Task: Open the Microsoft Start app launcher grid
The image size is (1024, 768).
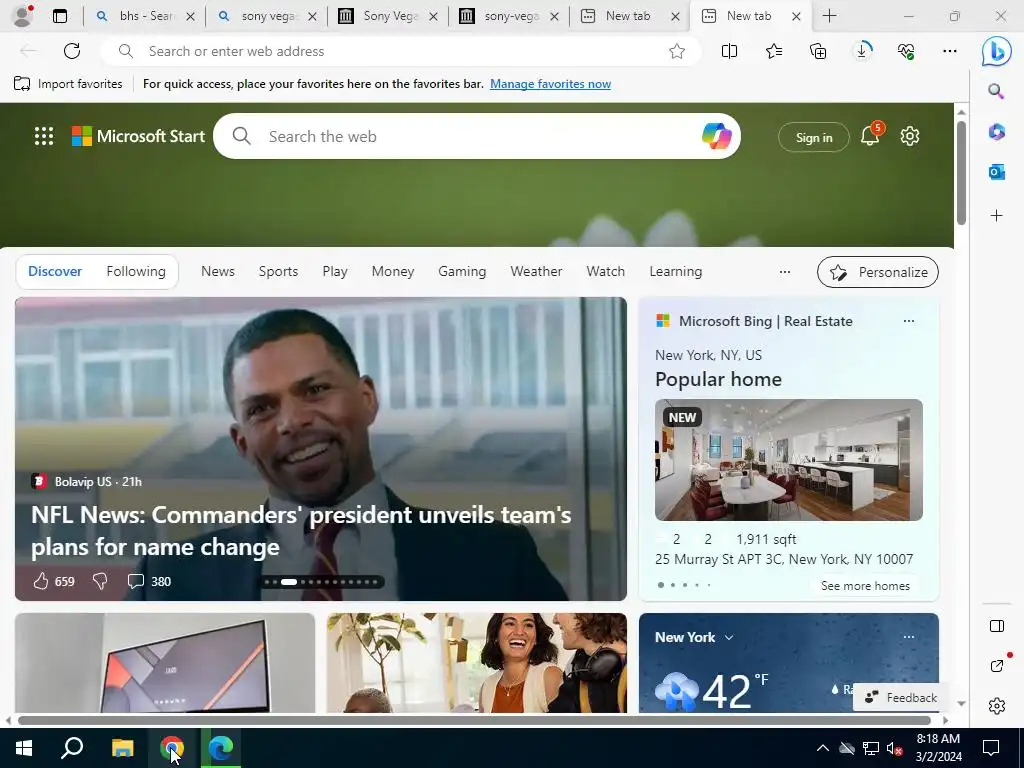Action: coord(44,136)
